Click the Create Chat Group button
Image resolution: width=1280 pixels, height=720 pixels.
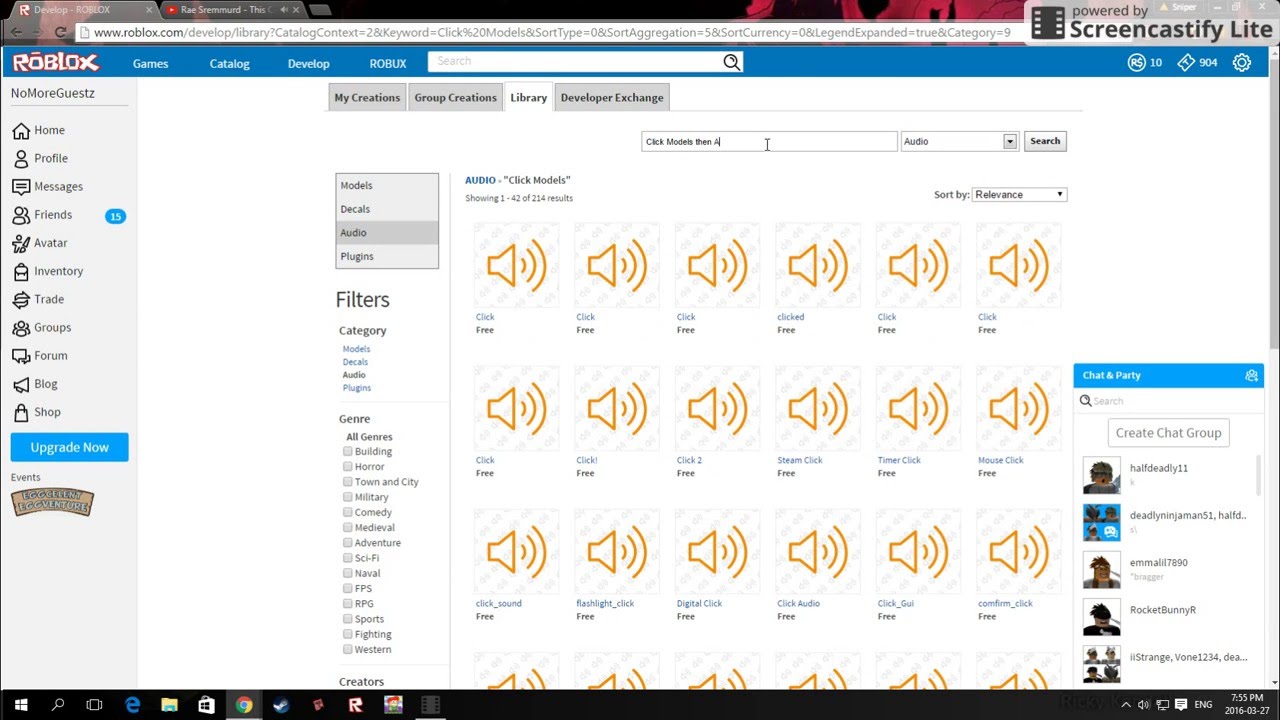pyautogui.click(x=1168, y=433)
